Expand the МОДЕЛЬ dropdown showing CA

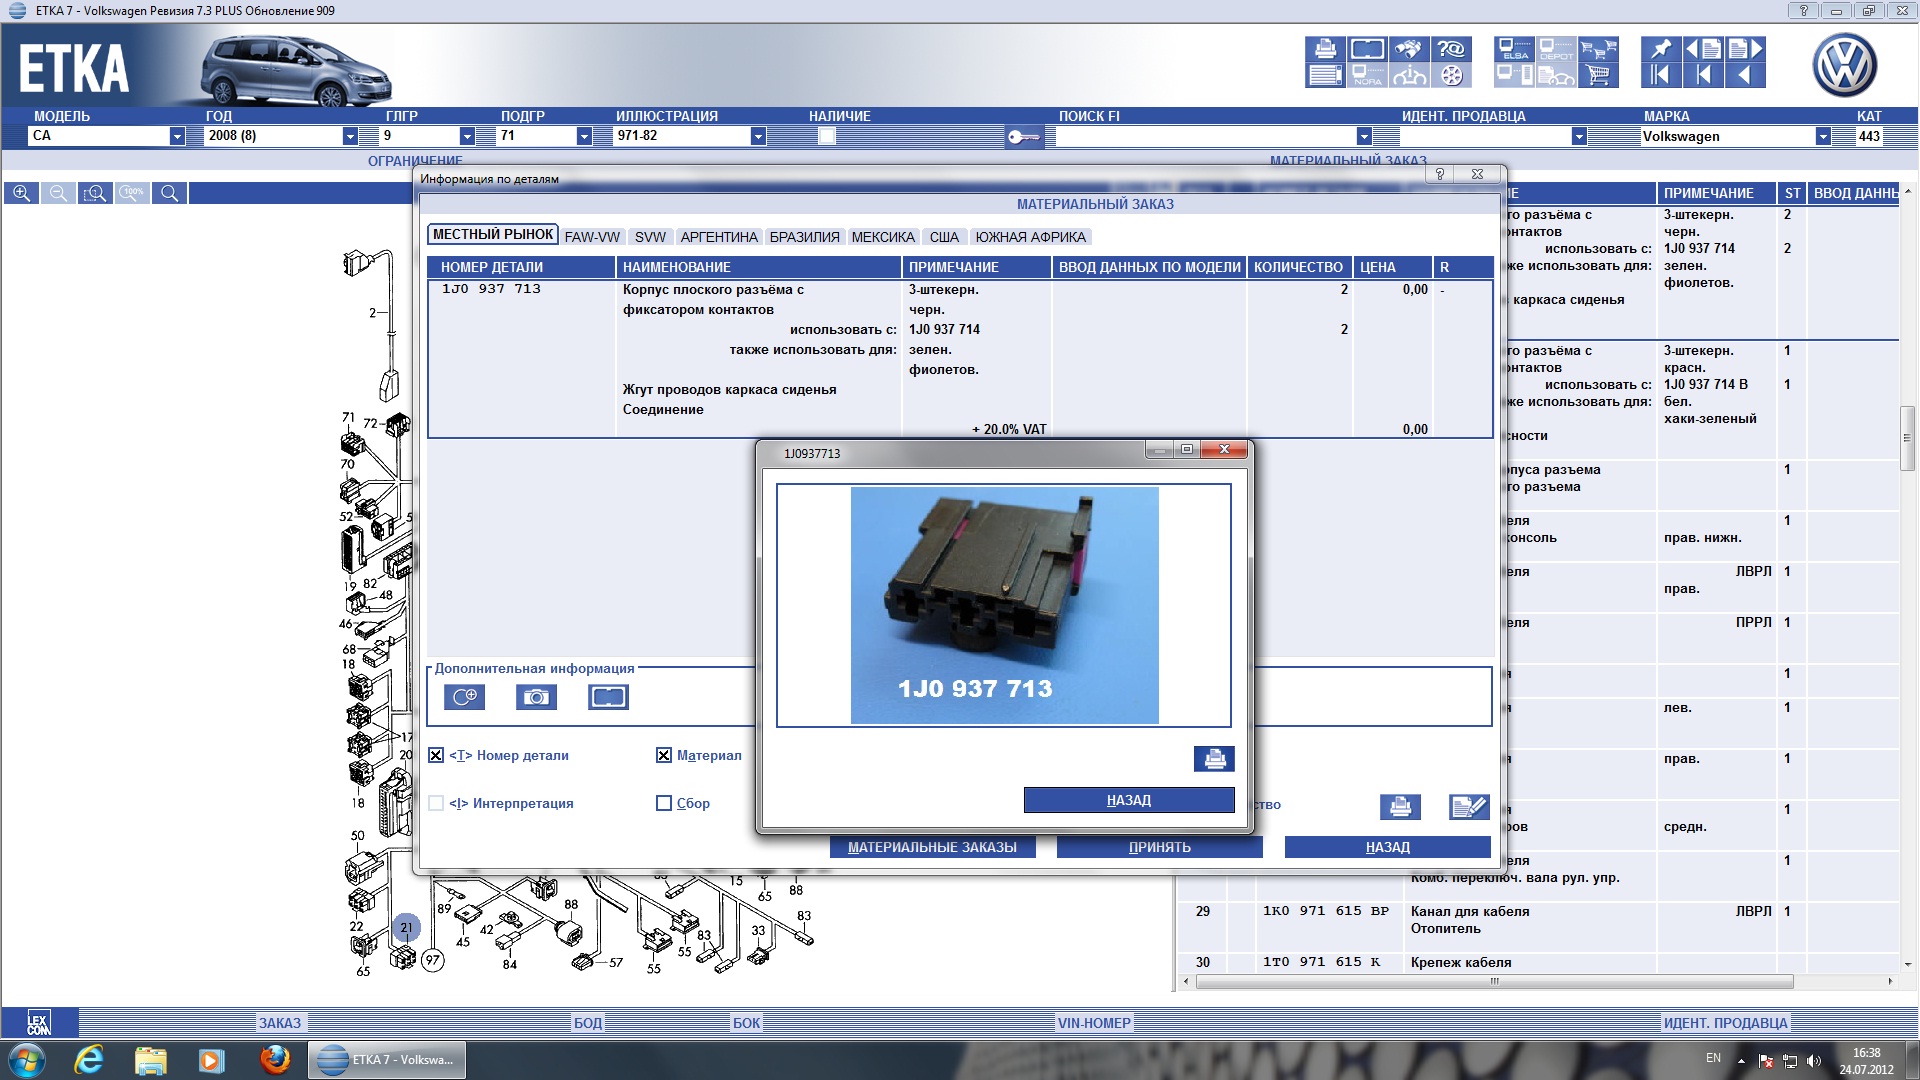177,136
